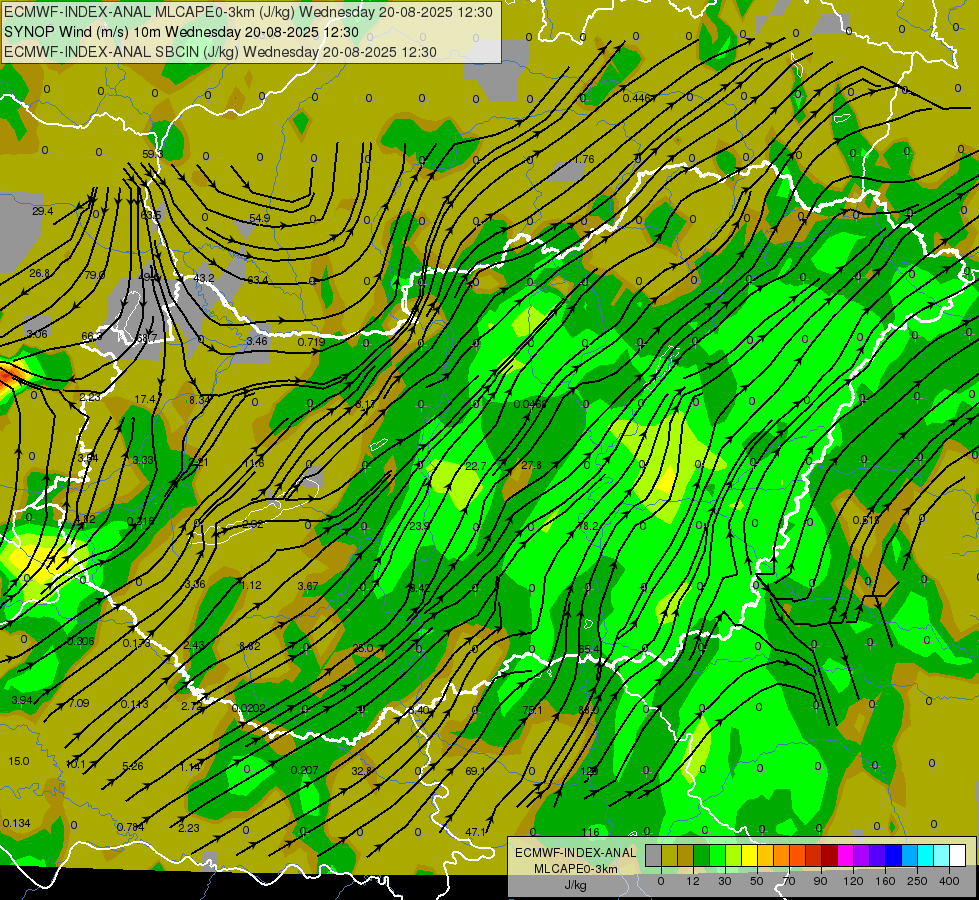Click the map value 18.2

click(x=588, y=526)
